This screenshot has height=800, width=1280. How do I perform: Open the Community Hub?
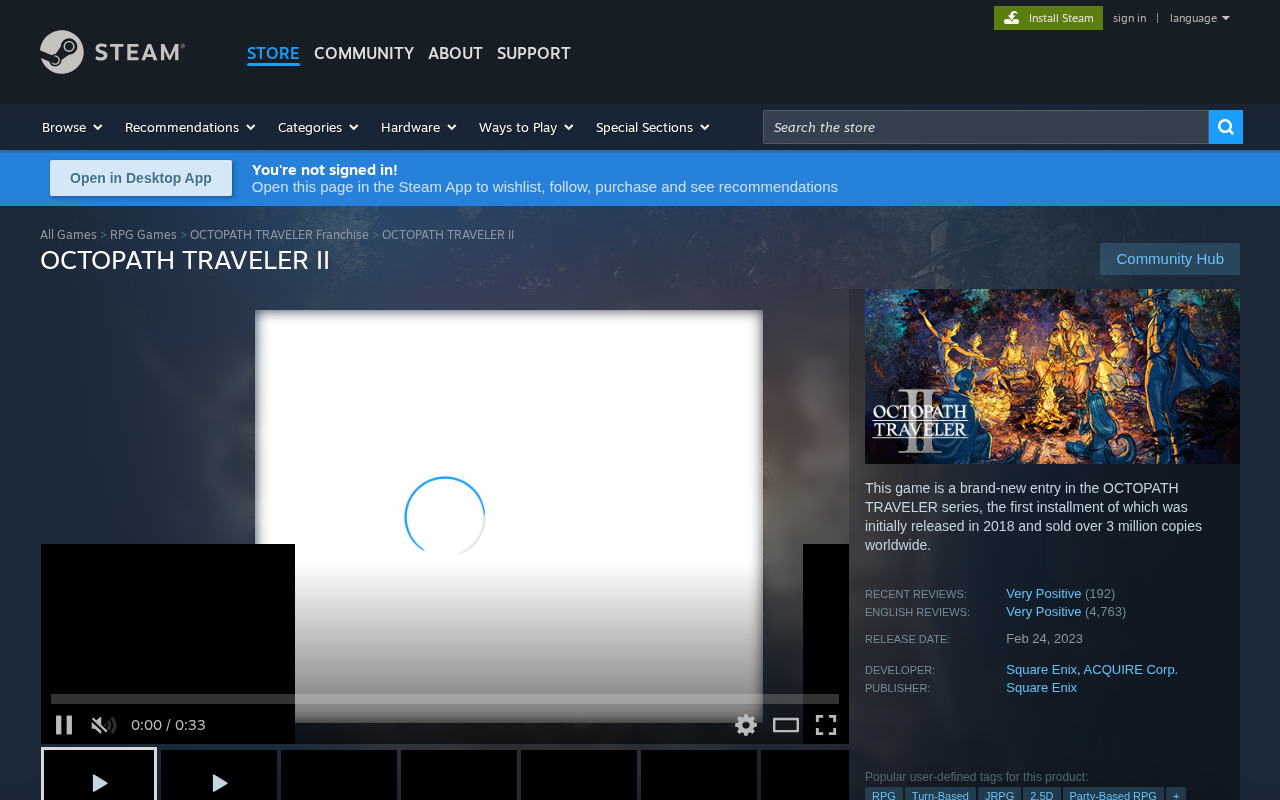[1170, 259]
